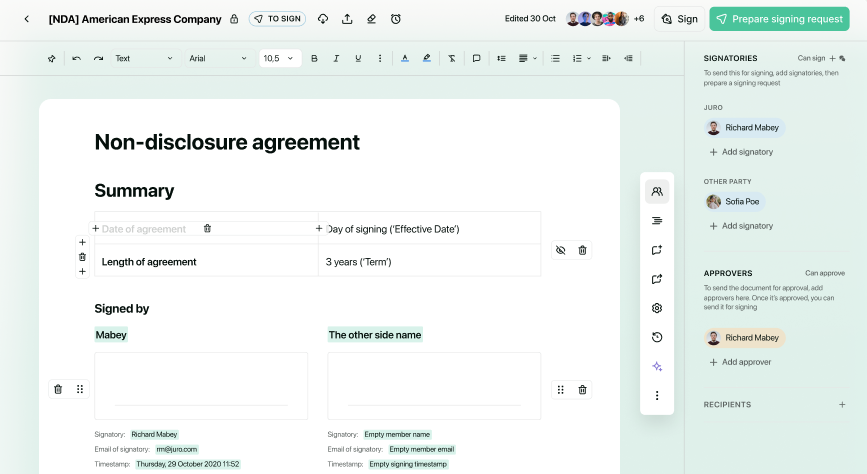This screenshot has height=474, width=867.
Task: Open the signatories people tab in the side toolbar
Action: pyautogui.click(x=657, y=191)
